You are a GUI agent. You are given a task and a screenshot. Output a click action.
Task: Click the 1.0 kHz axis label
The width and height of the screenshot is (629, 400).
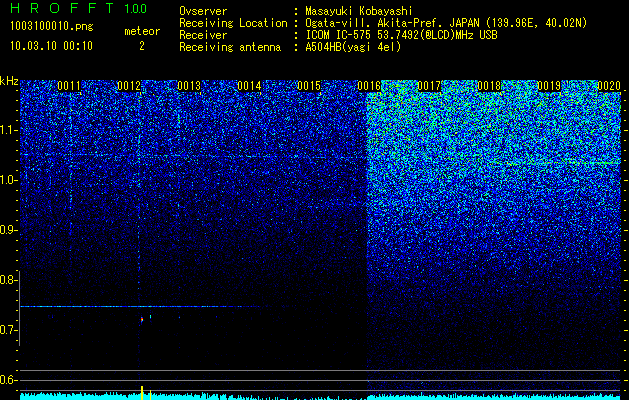(8, 180)
